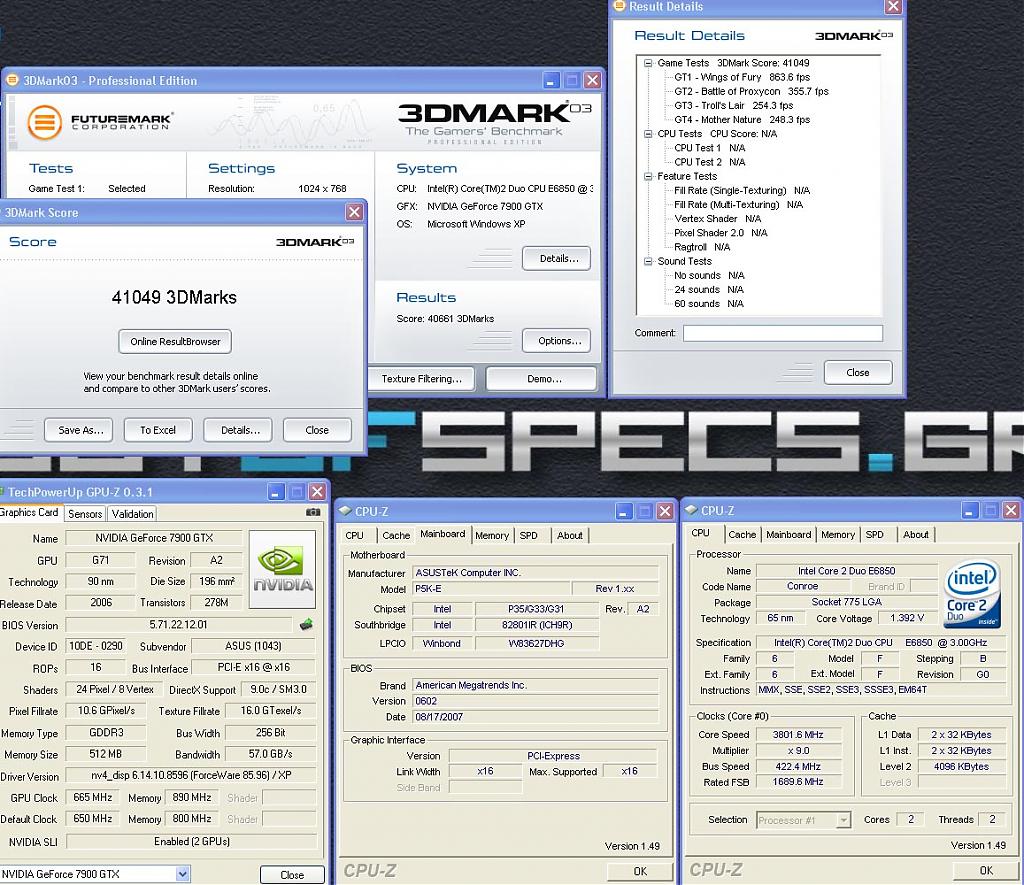The width and height of the screenshot is (1024, 885).
Task: Select the Pixel Shader 2.0 row
Action: (721, 233)
